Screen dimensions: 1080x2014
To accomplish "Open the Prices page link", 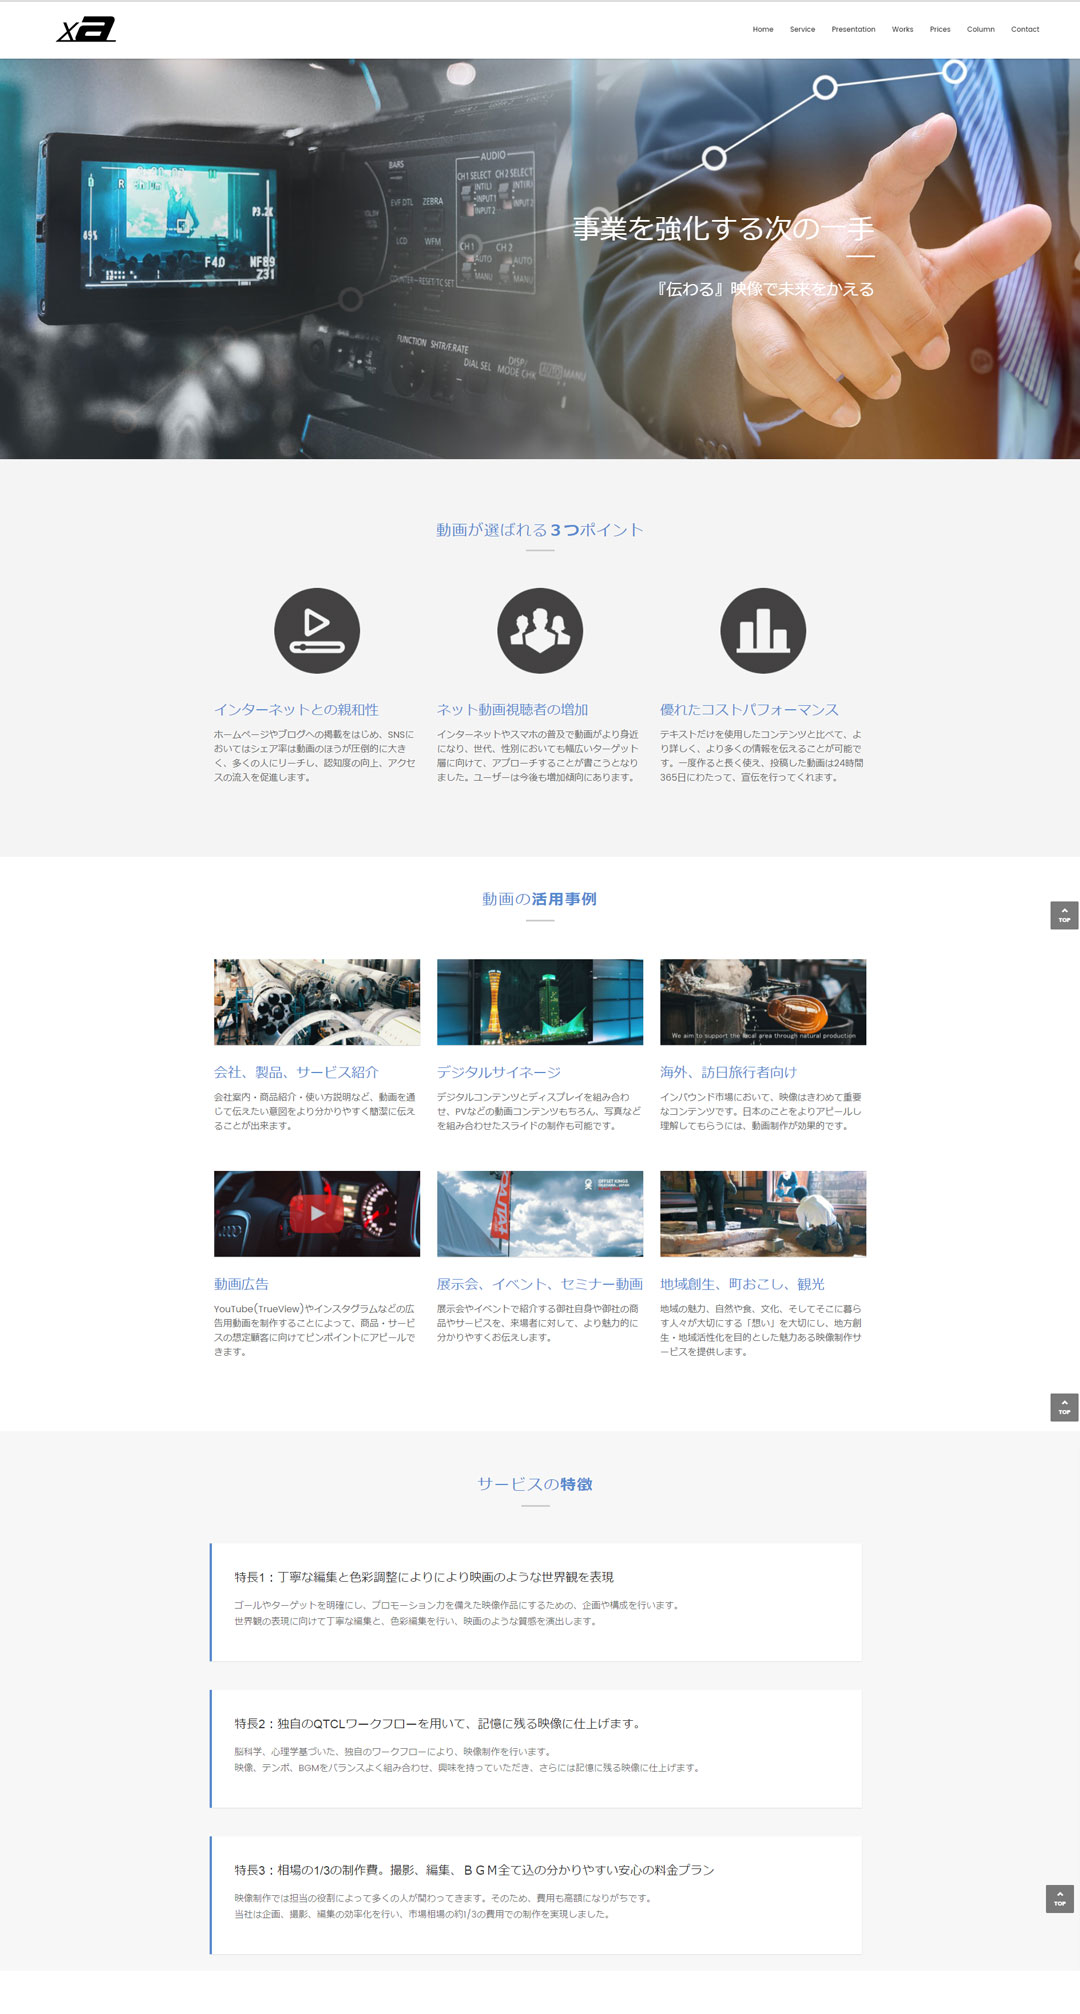I will coord(940,29).
